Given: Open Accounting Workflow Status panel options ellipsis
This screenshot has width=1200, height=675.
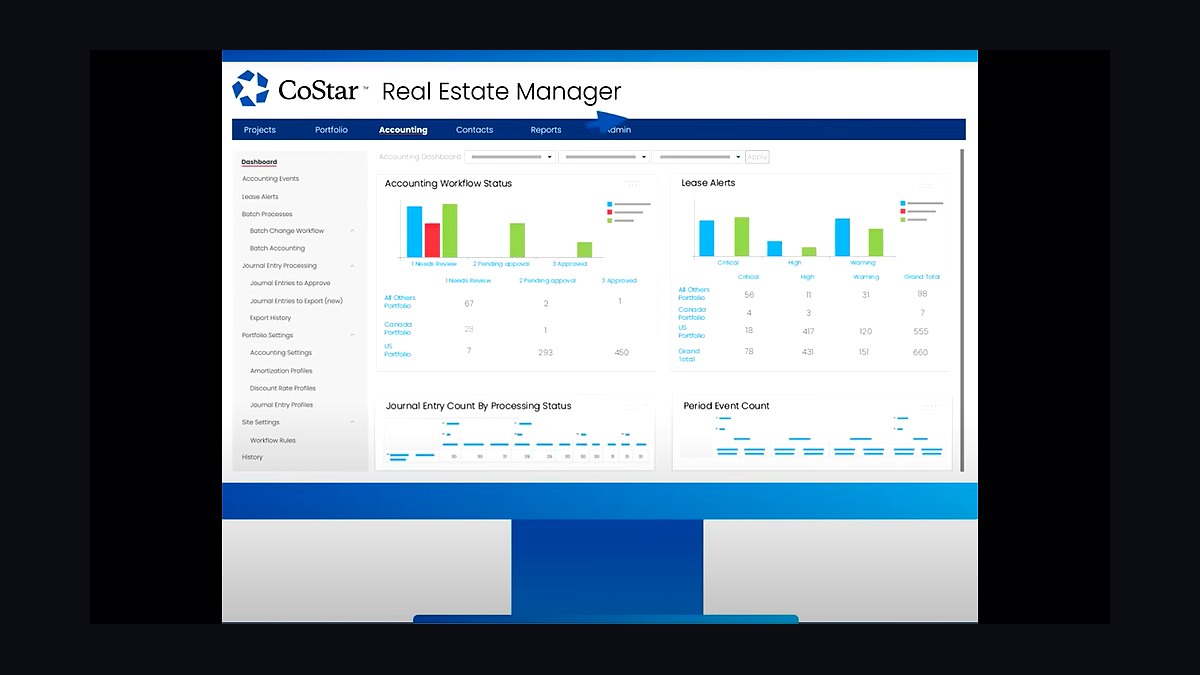Looking at the screenshot, I should [x=633, y=184].
